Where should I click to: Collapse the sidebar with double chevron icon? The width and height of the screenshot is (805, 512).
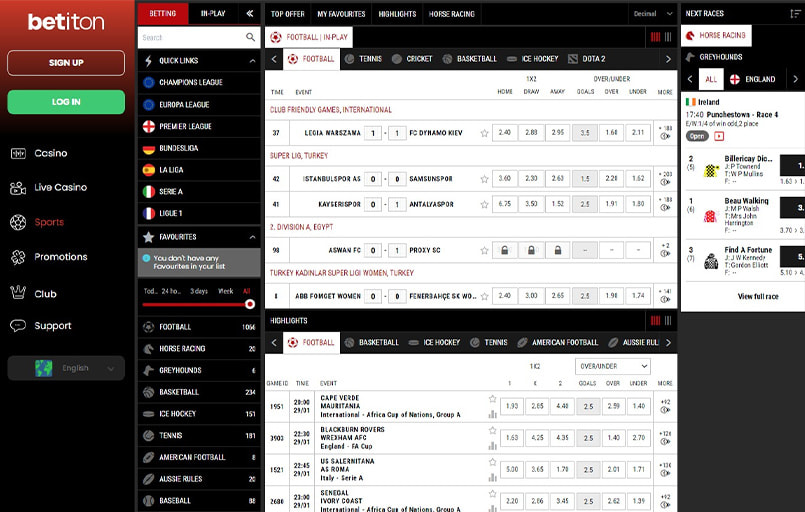point(249,14)
